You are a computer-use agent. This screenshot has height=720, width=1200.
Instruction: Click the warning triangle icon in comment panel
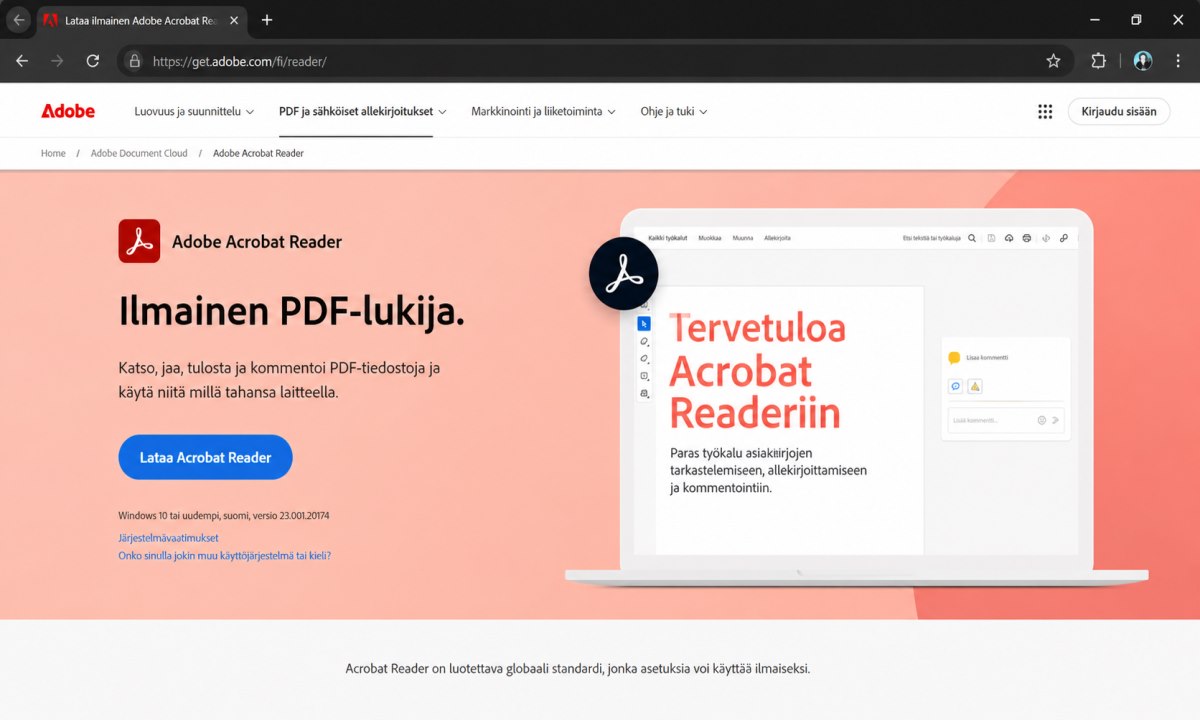(975, 386)
